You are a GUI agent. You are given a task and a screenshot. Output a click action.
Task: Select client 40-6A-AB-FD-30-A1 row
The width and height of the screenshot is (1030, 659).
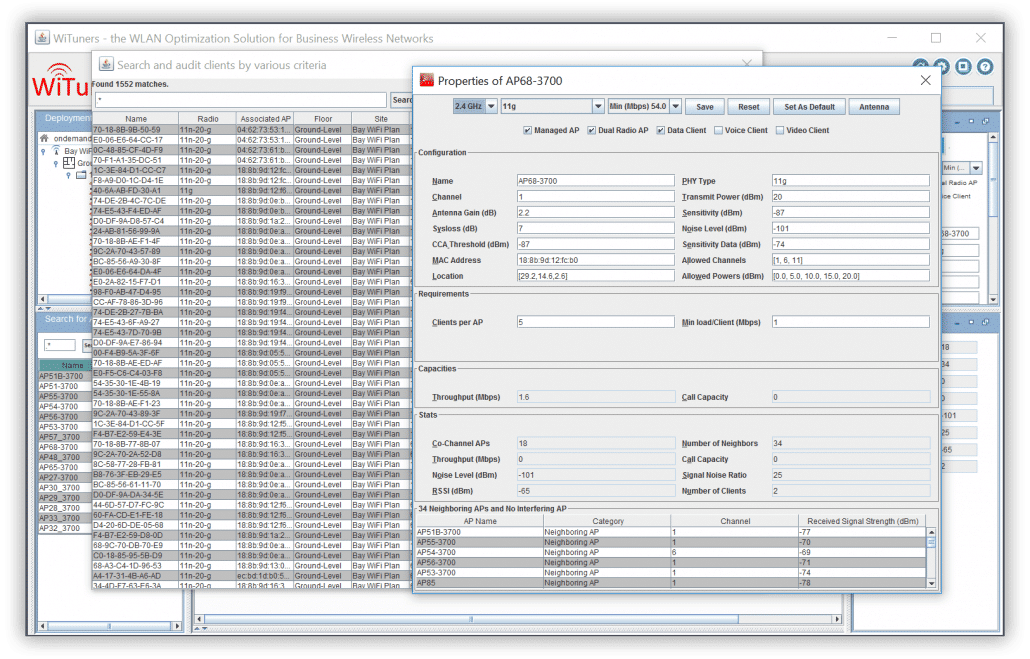pyautogui.click(x=252, y=191)
